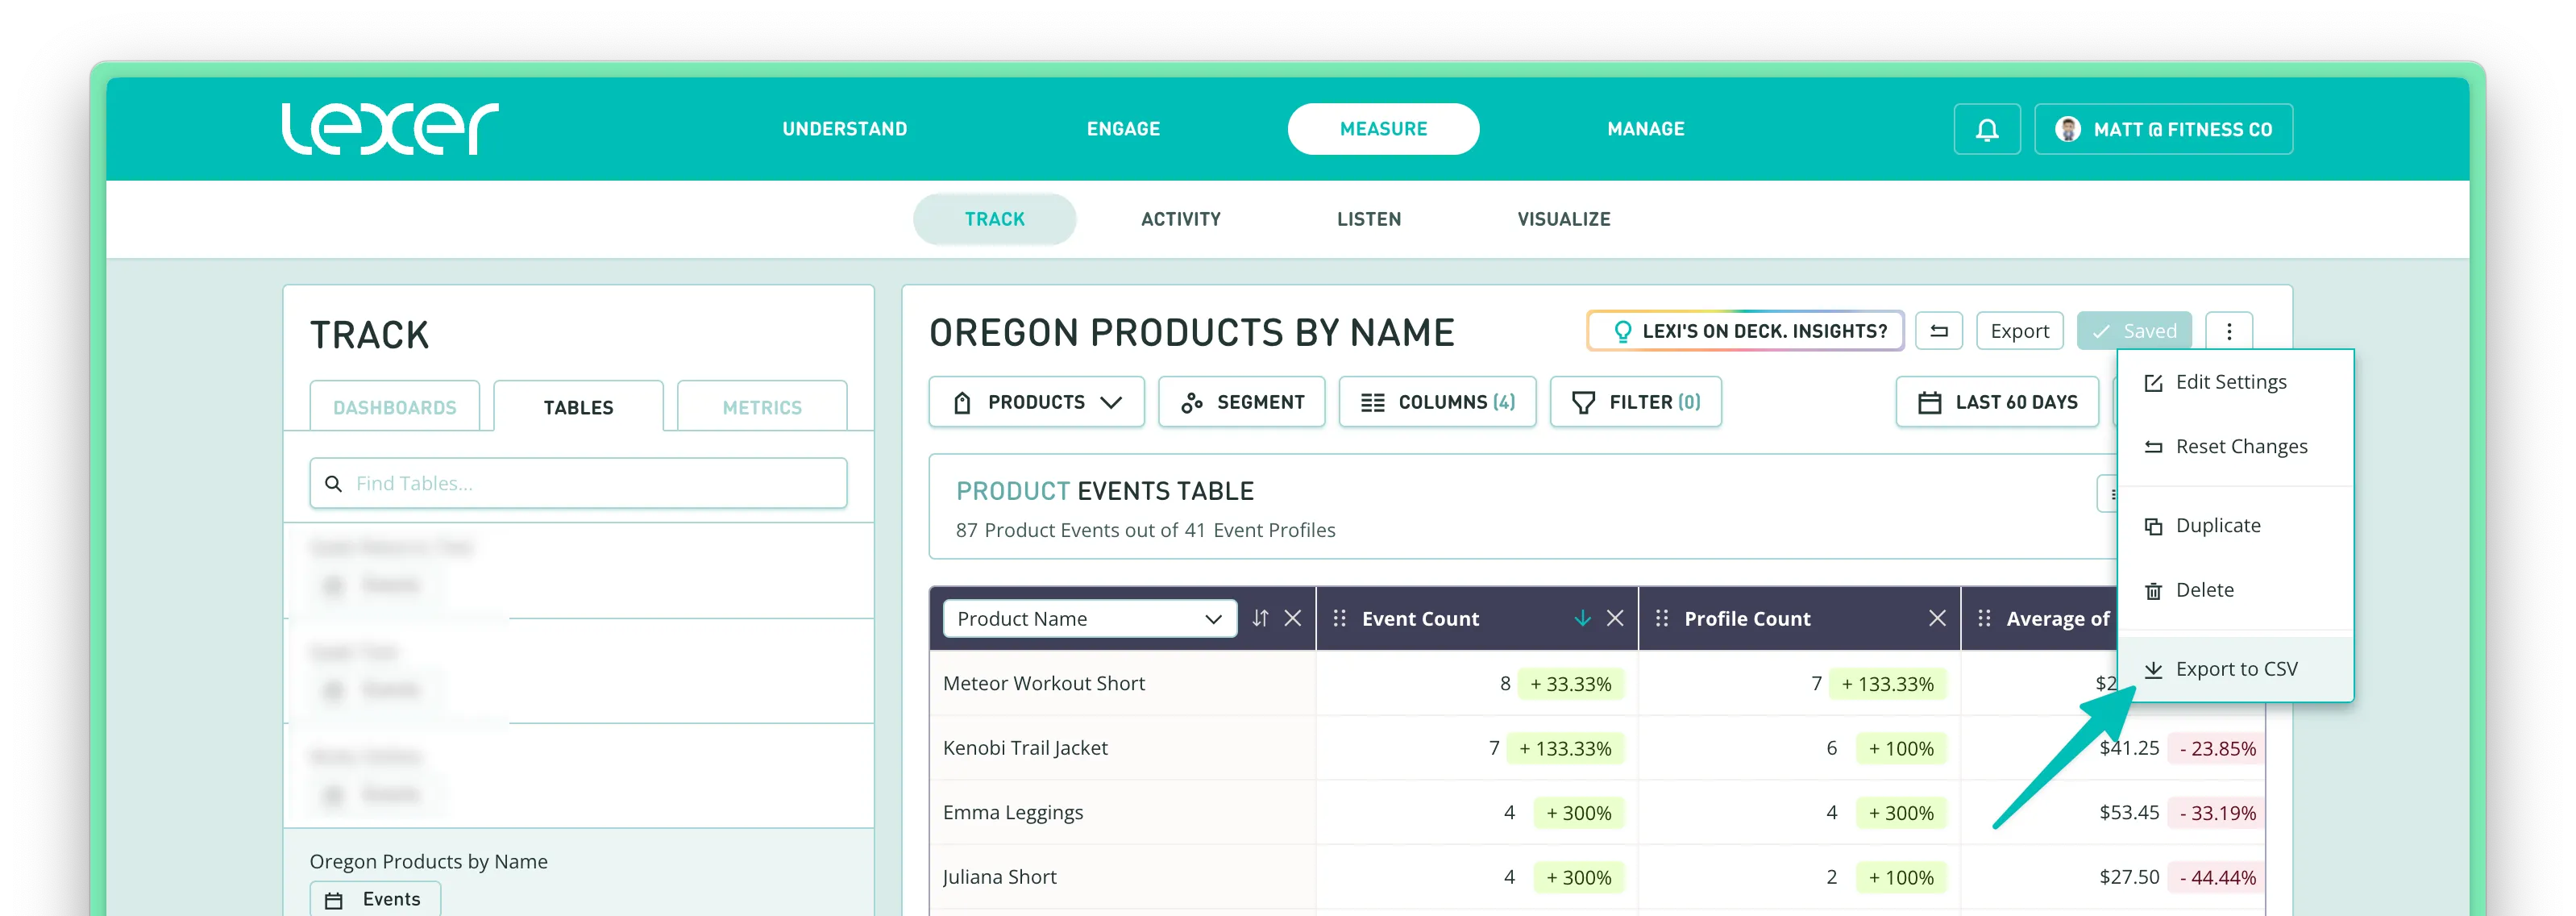Switch to the Dashboards tab
The width and height of the screenshot is (2576, 916).
(x=394, y=407)
